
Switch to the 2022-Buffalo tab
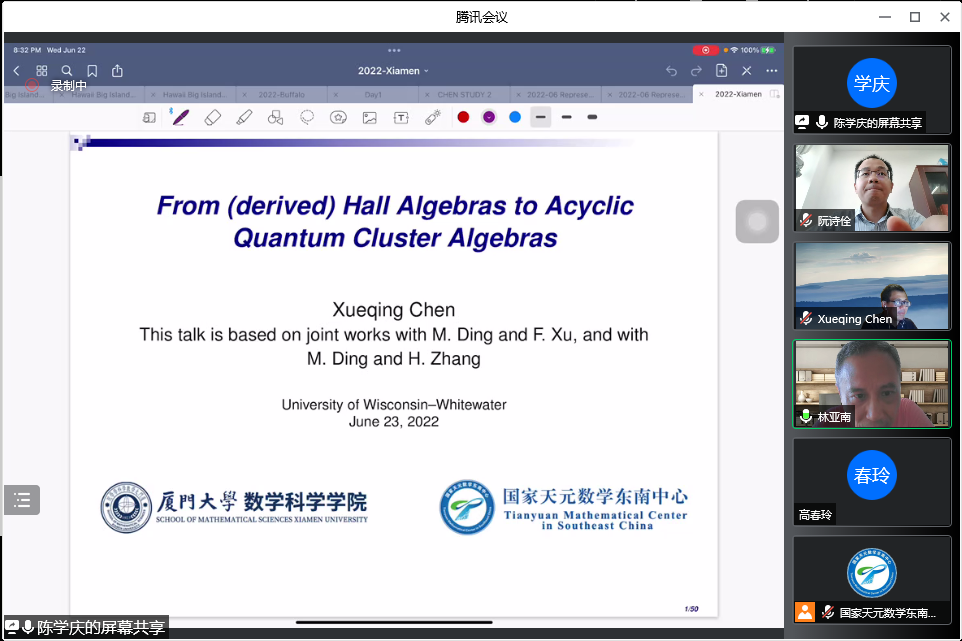tap(284, 94)
